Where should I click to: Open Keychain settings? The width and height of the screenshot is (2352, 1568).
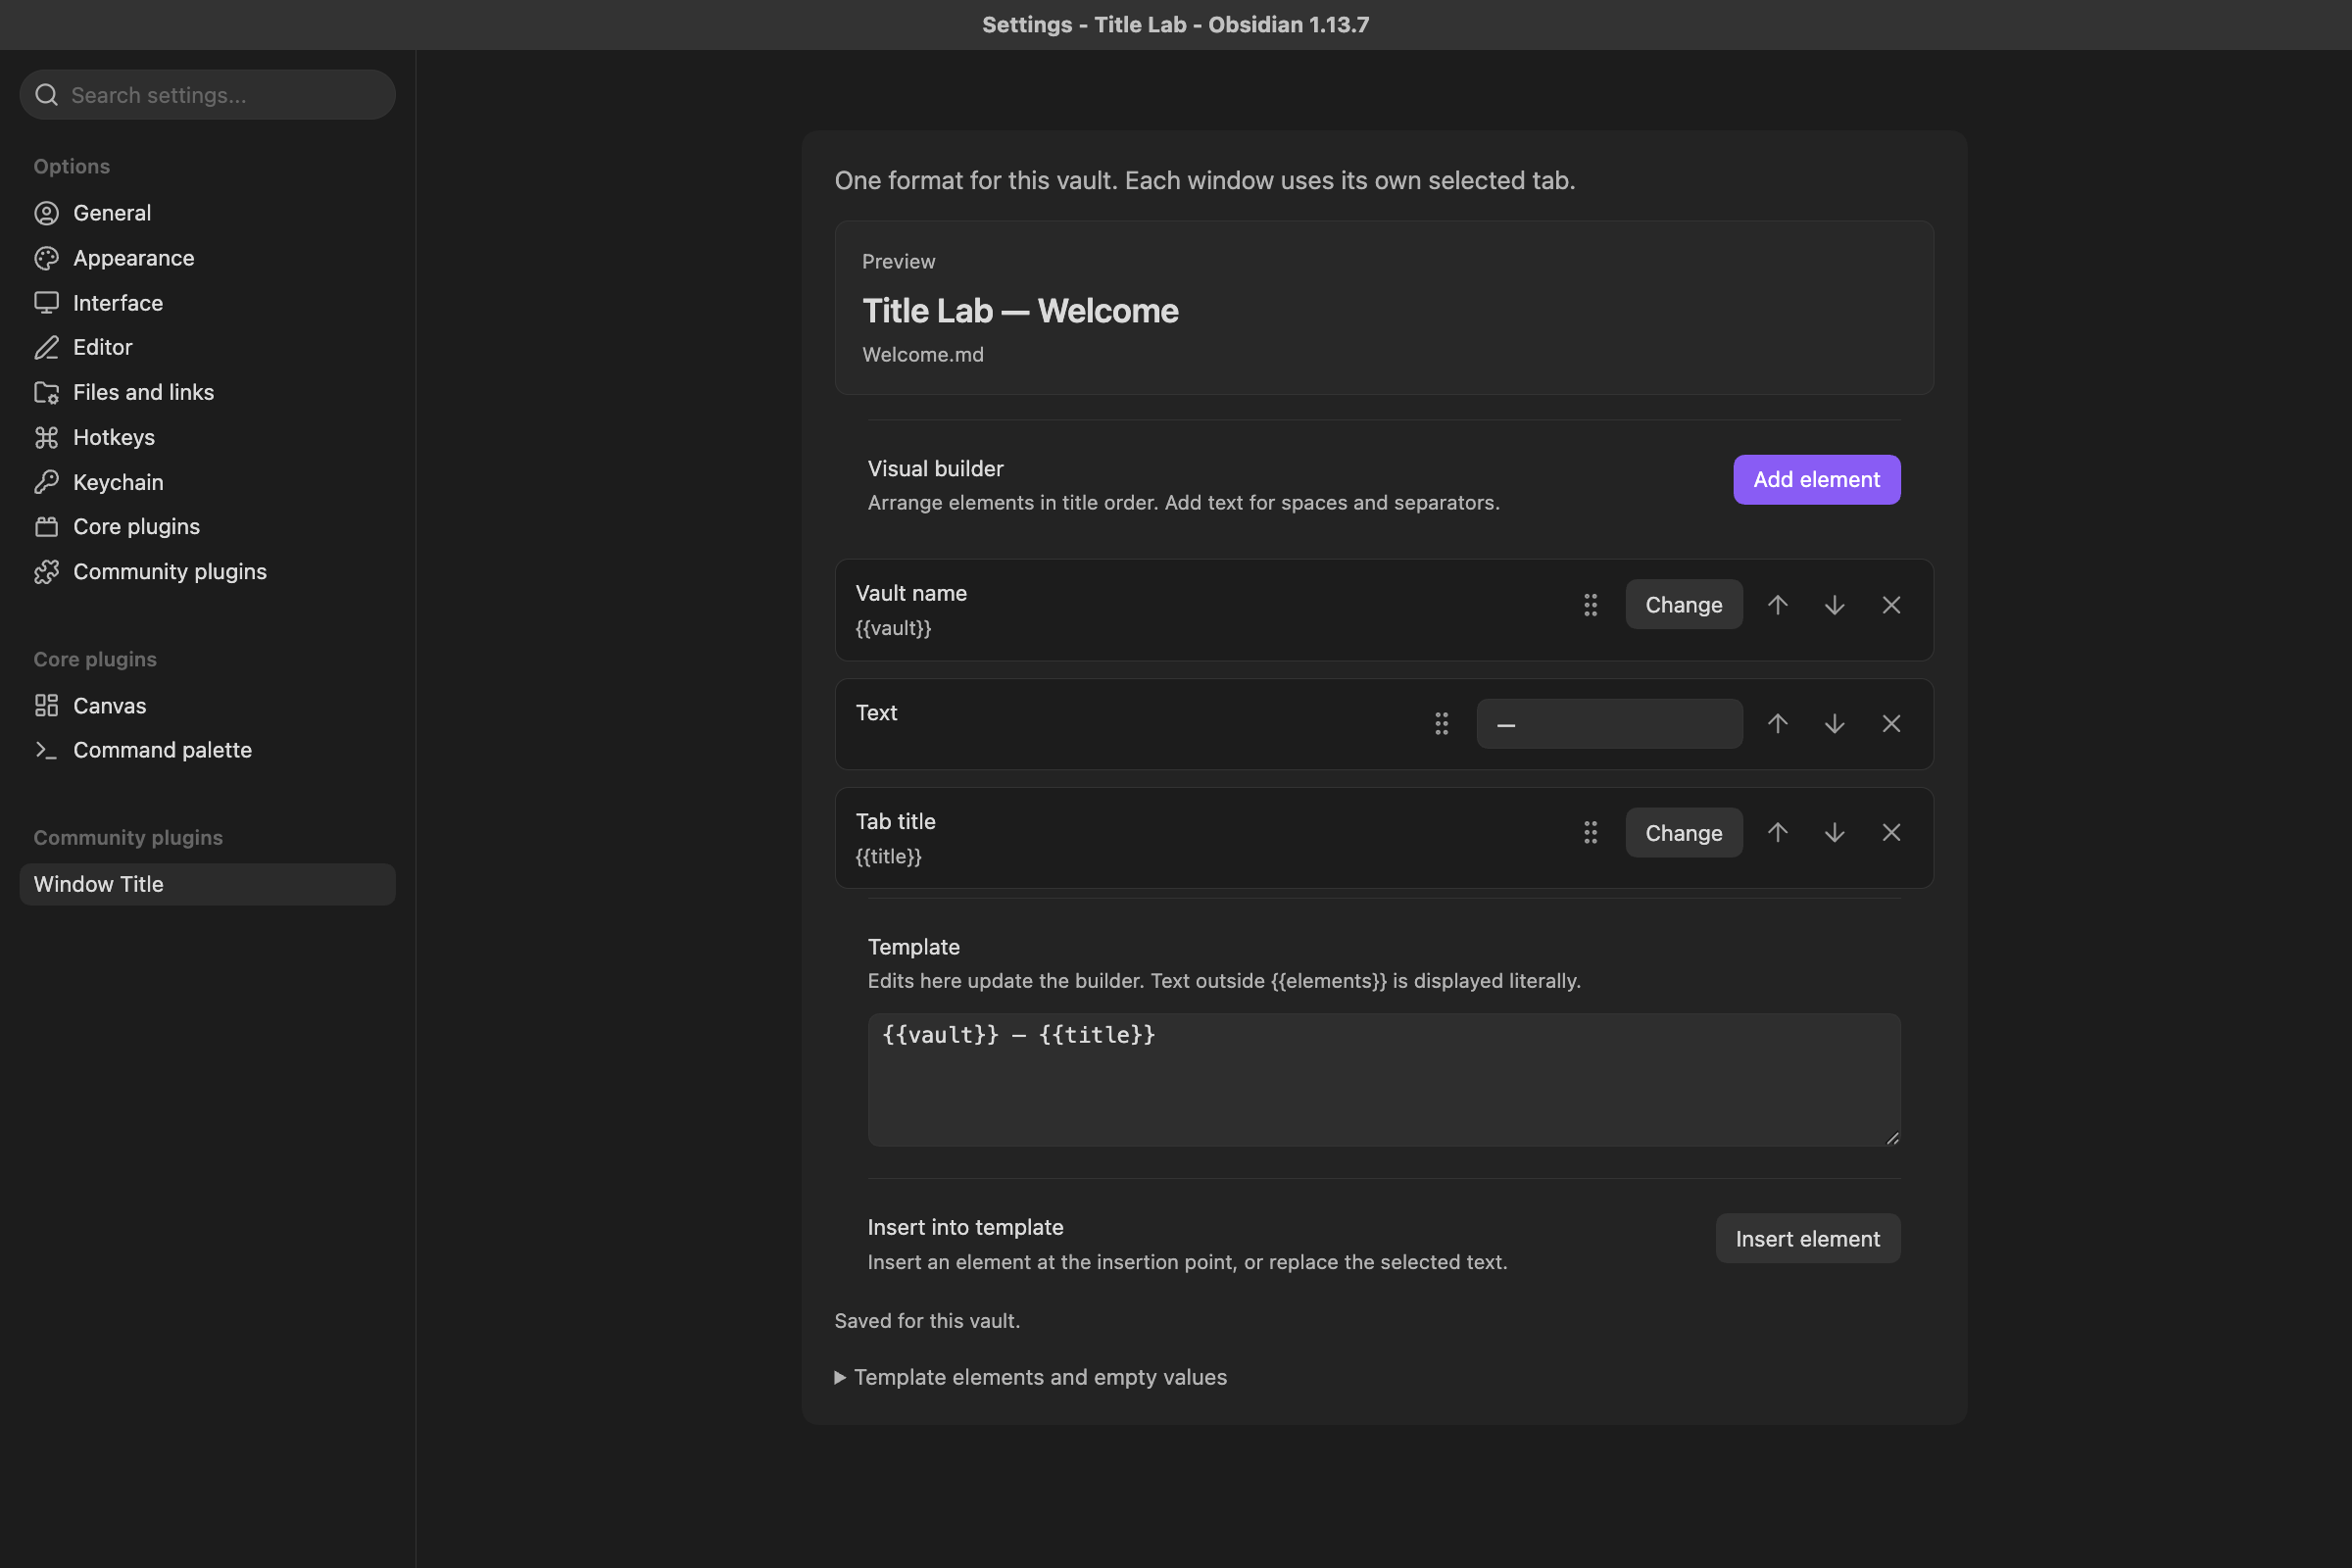[x=208, y=482]
